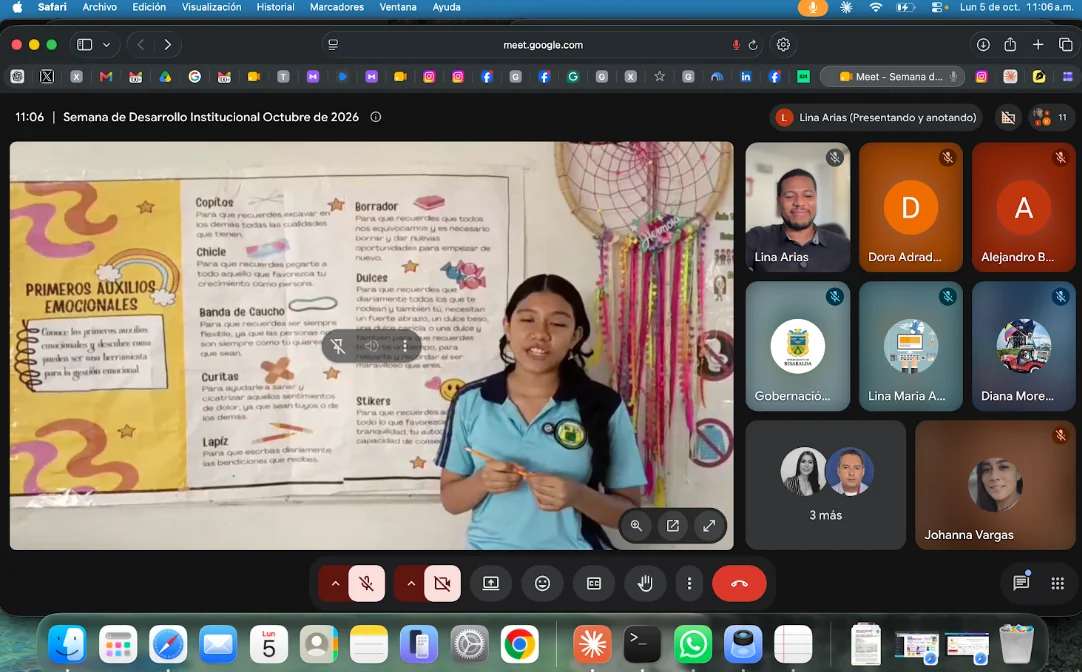Image resolution: width=1082 pixels, height=672 pixels.
Task: Open the Historial menu
Action: pyautogui.click(x=275, y=7)
